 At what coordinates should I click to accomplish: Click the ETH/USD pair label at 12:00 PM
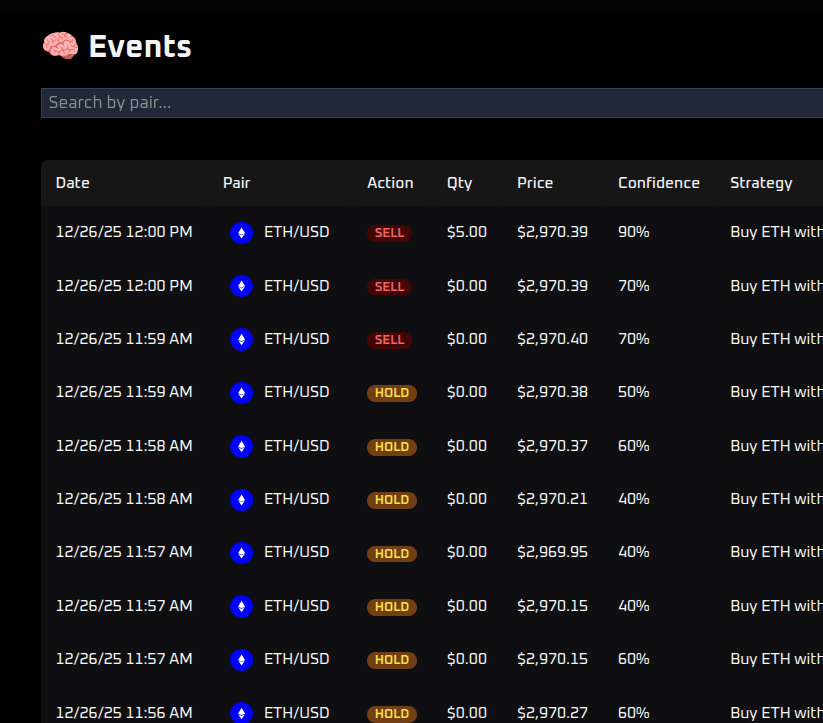point(296,232)
